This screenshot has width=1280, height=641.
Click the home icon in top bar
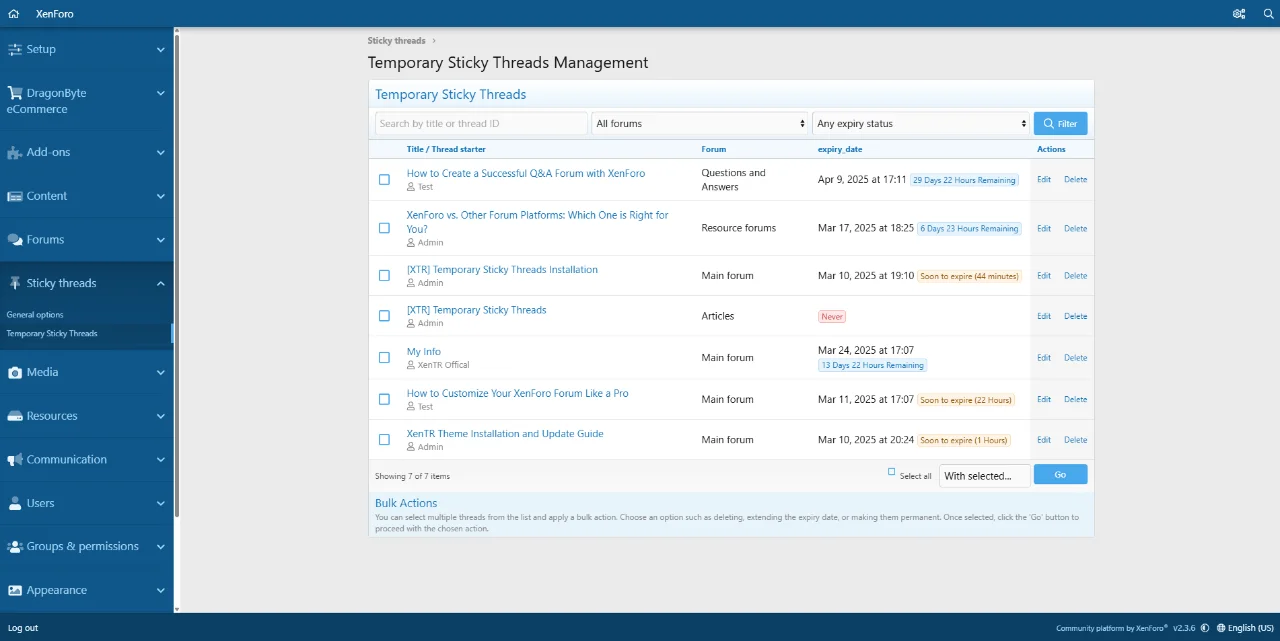pyautogui.click(x=14, y=14)
